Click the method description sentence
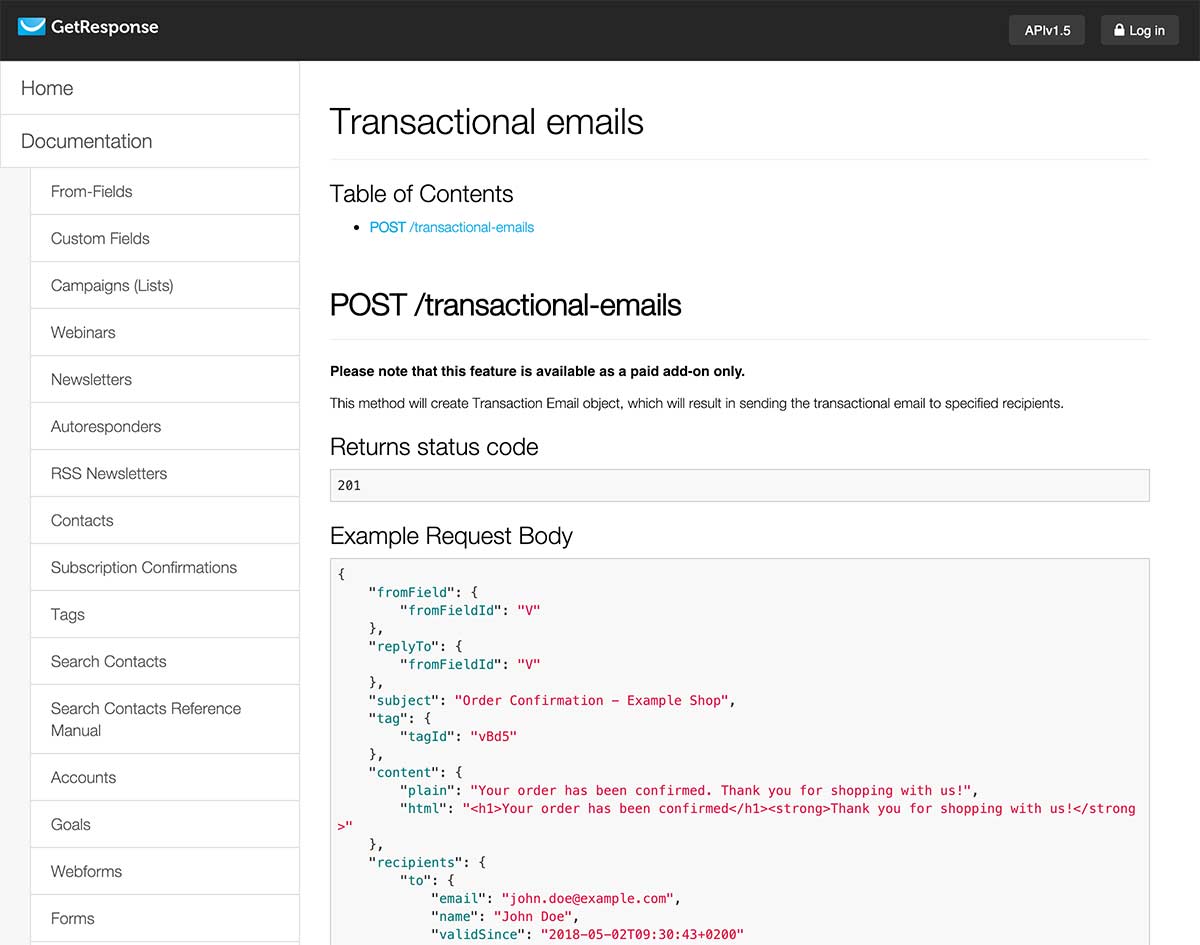1200x945 pixels. [697, 404]
